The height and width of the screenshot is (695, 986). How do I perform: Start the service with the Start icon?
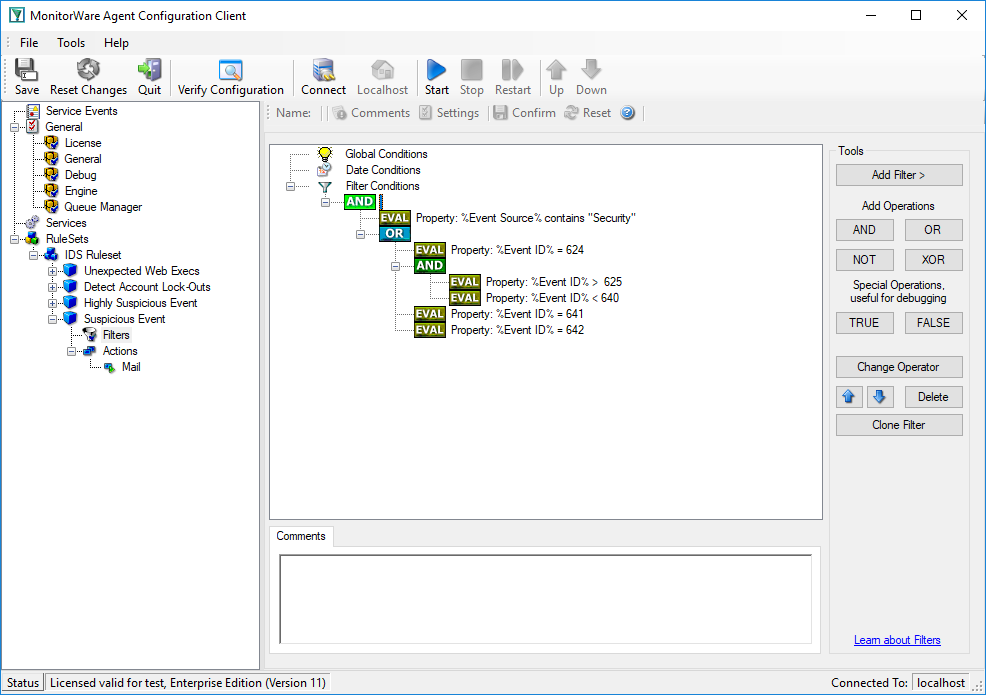[436, 77]
